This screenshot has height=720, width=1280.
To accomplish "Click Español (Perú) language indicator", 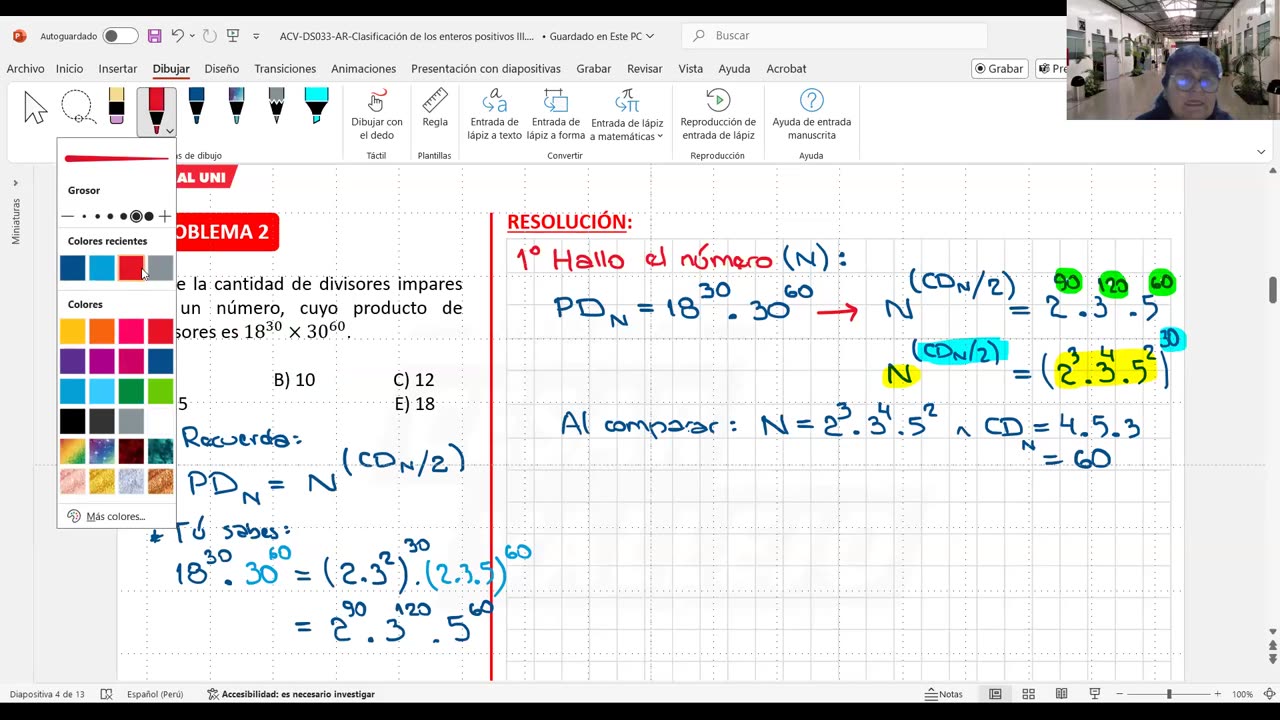I will point(155,694).
